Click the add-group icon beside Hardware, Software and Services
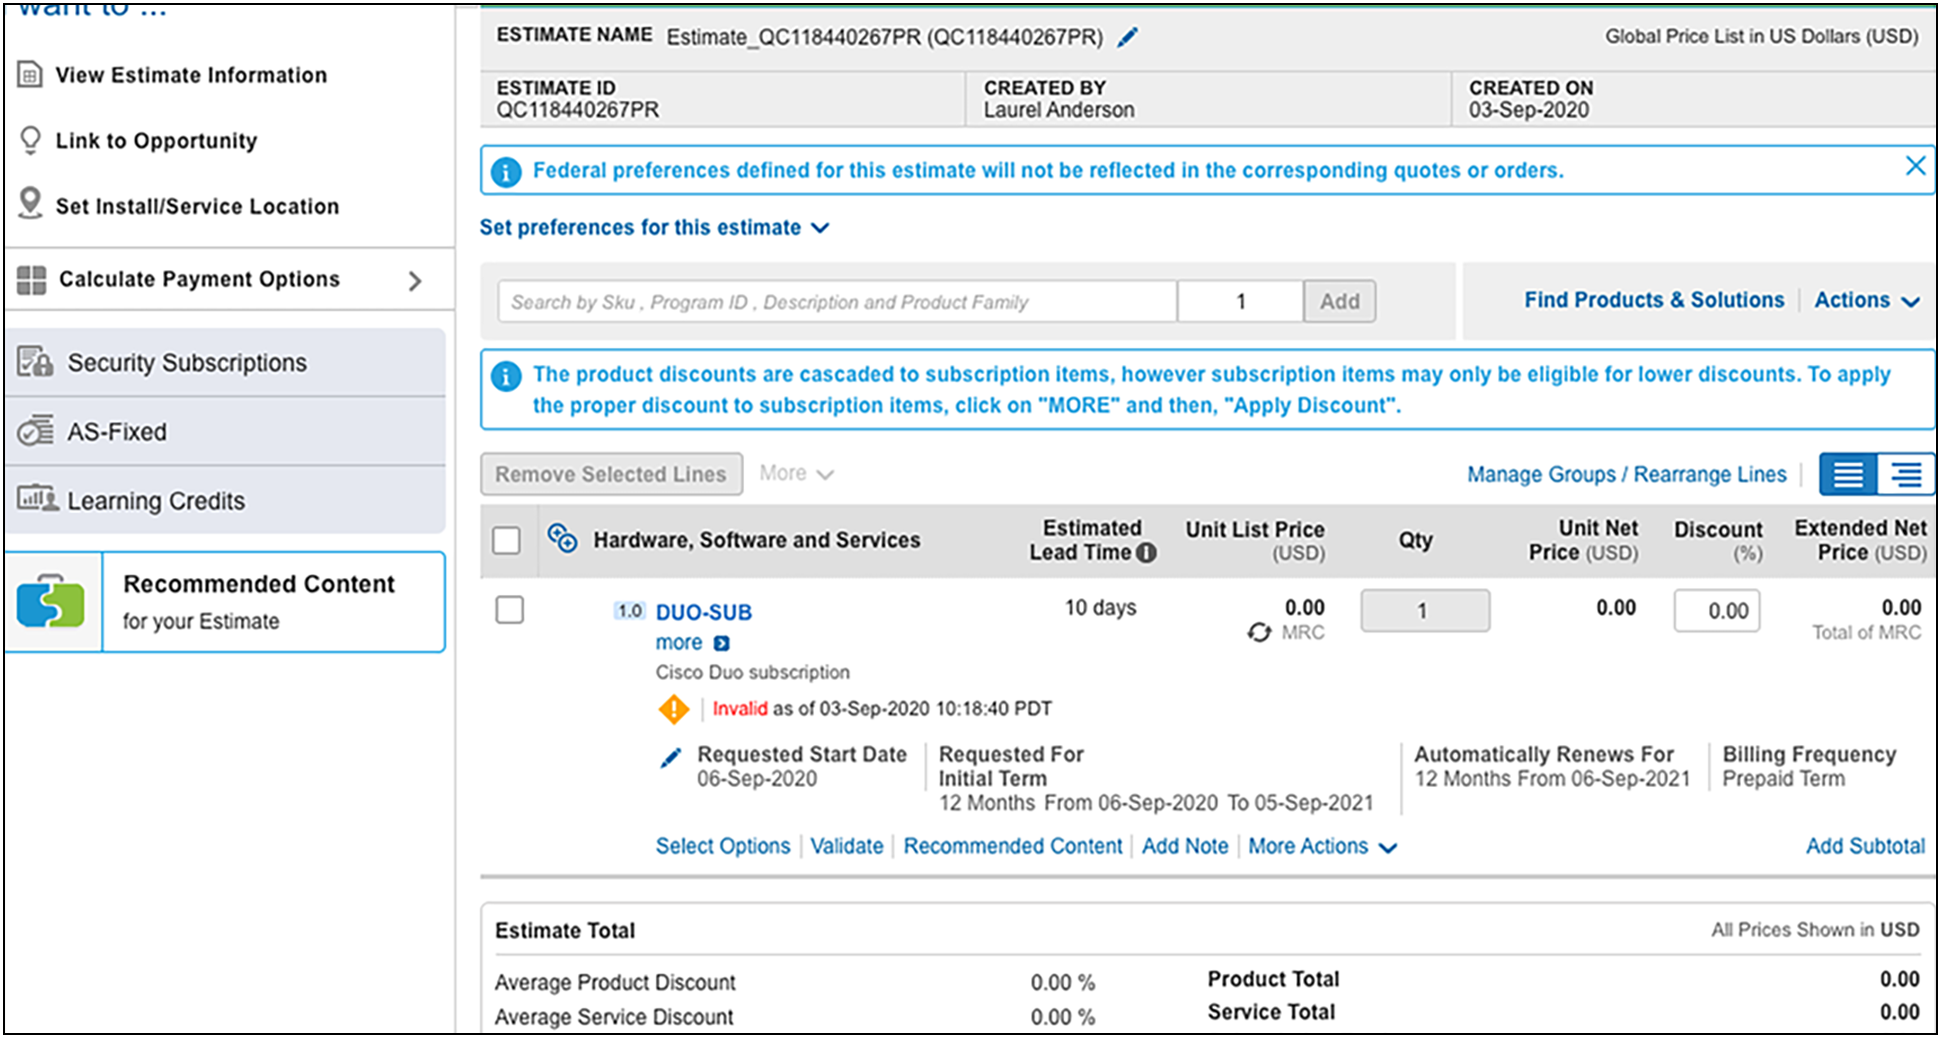 click(562, 539)
